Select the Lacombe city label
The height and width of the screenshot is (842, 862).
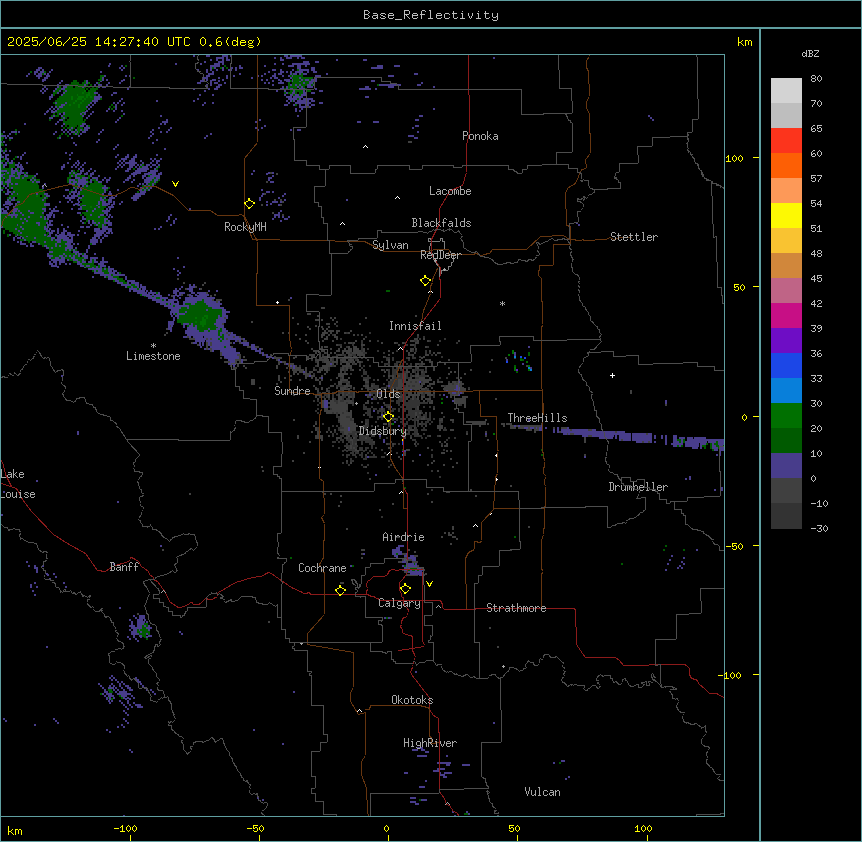click(450, 191)
